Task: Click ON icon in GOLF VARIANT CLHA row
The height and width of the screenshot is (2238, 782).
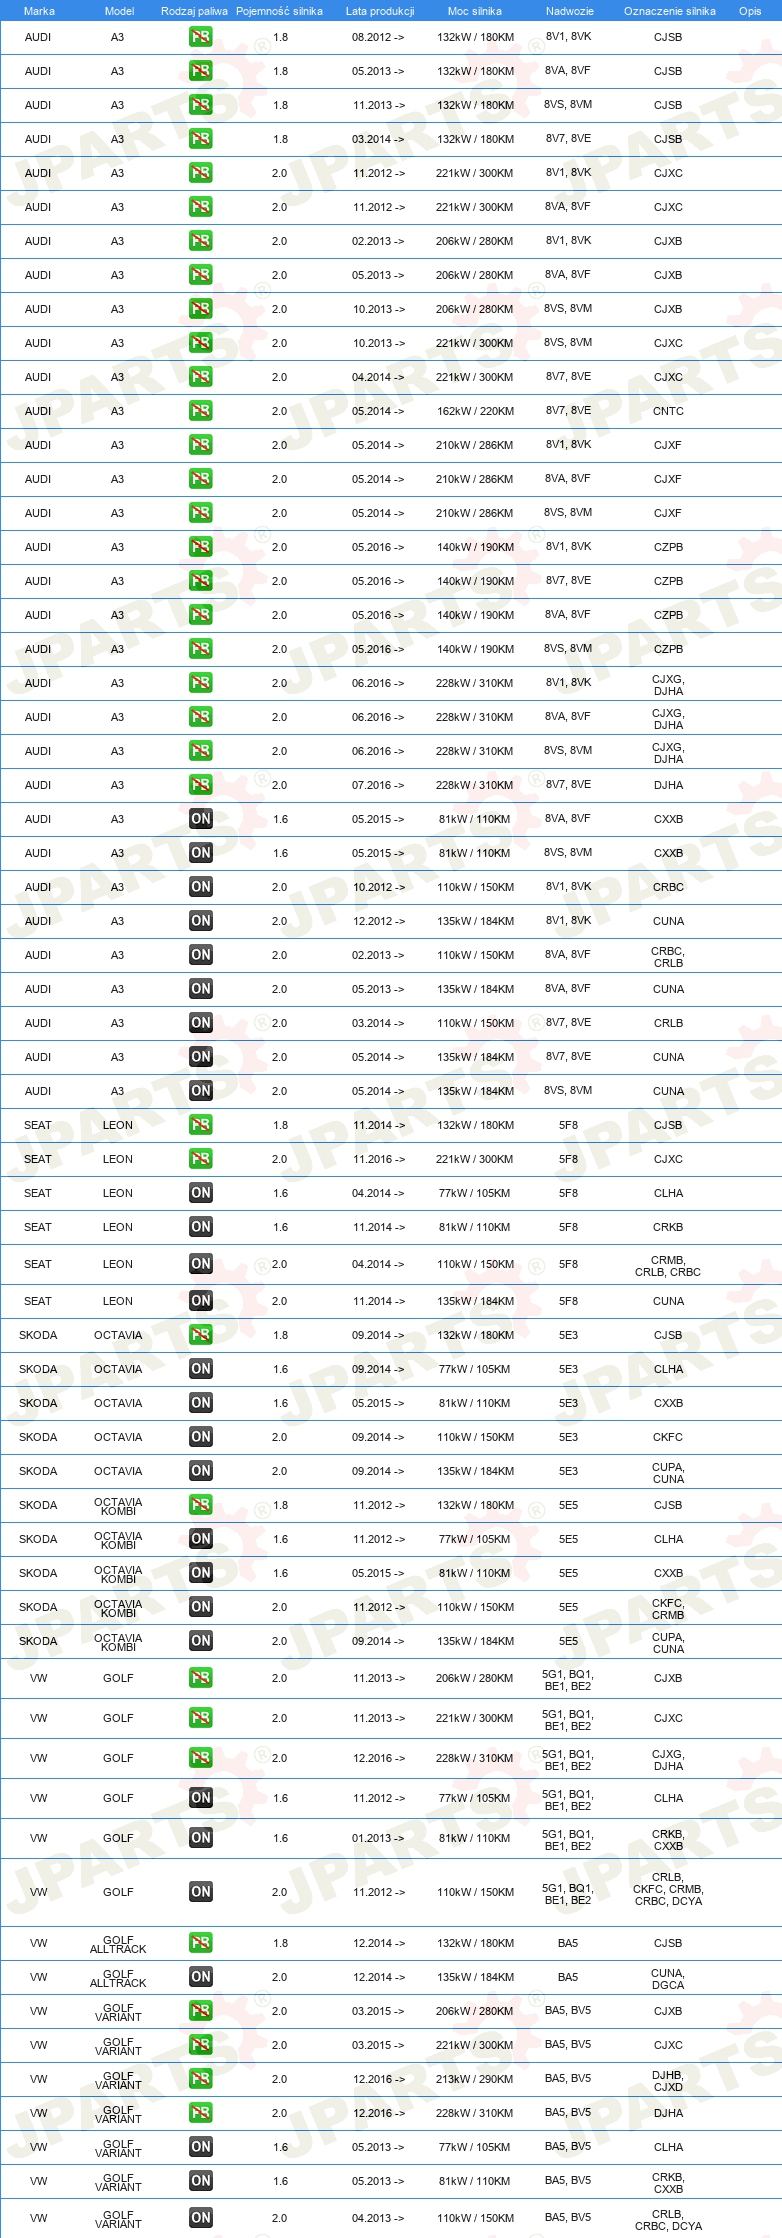Action: 200,2147
